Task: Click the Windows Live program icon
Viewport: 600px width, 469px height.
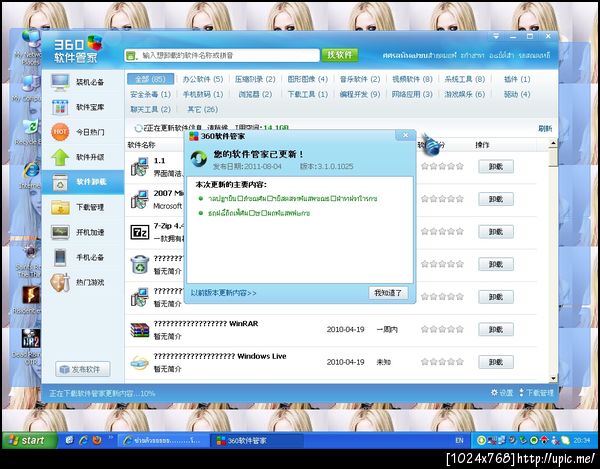Action: (x=139, y=362)
